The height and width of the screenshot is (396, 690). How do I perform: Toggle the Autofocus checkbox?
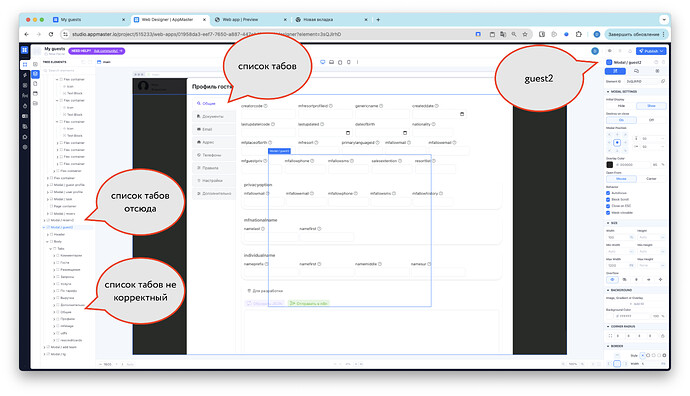[x=608, y=193]
